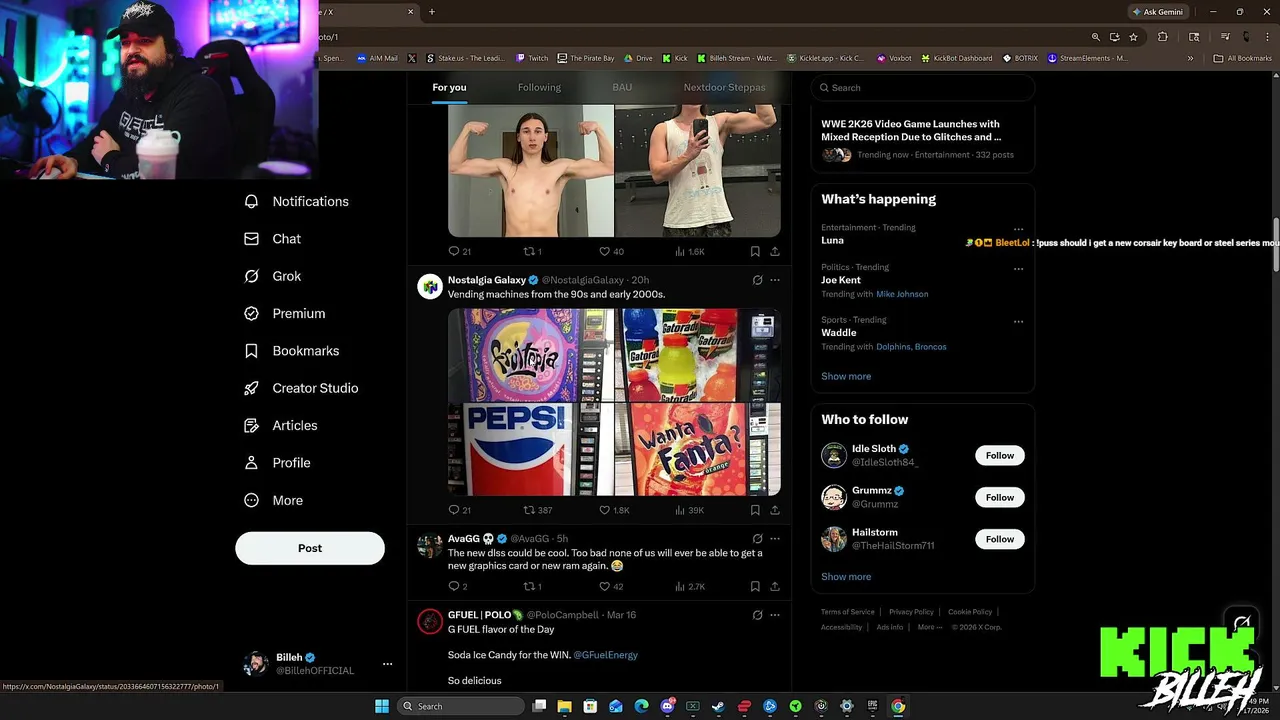Share the Nostalgia Galaxy vending machines post
The height and width of the screenshot is (720, 1280).
774,510
